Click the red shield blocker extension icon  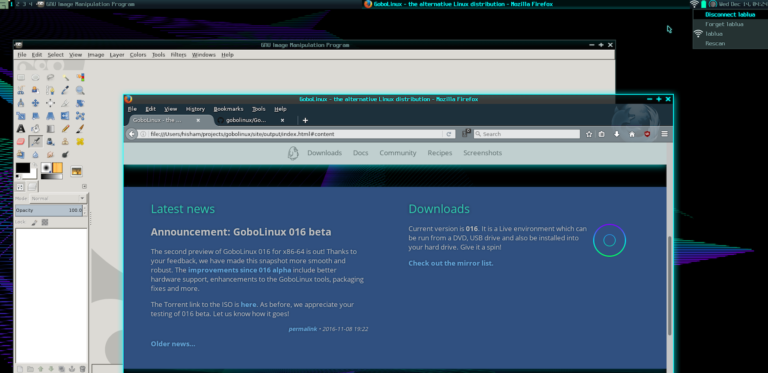coord(647,134)
